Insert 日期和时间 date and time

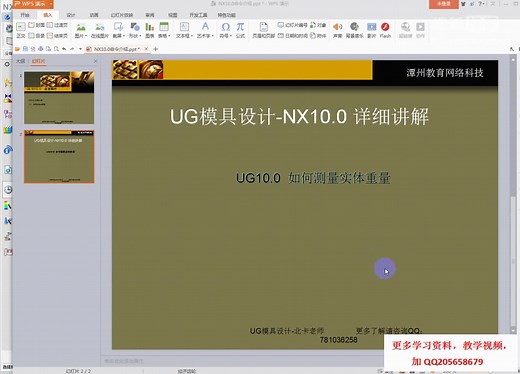292,36
